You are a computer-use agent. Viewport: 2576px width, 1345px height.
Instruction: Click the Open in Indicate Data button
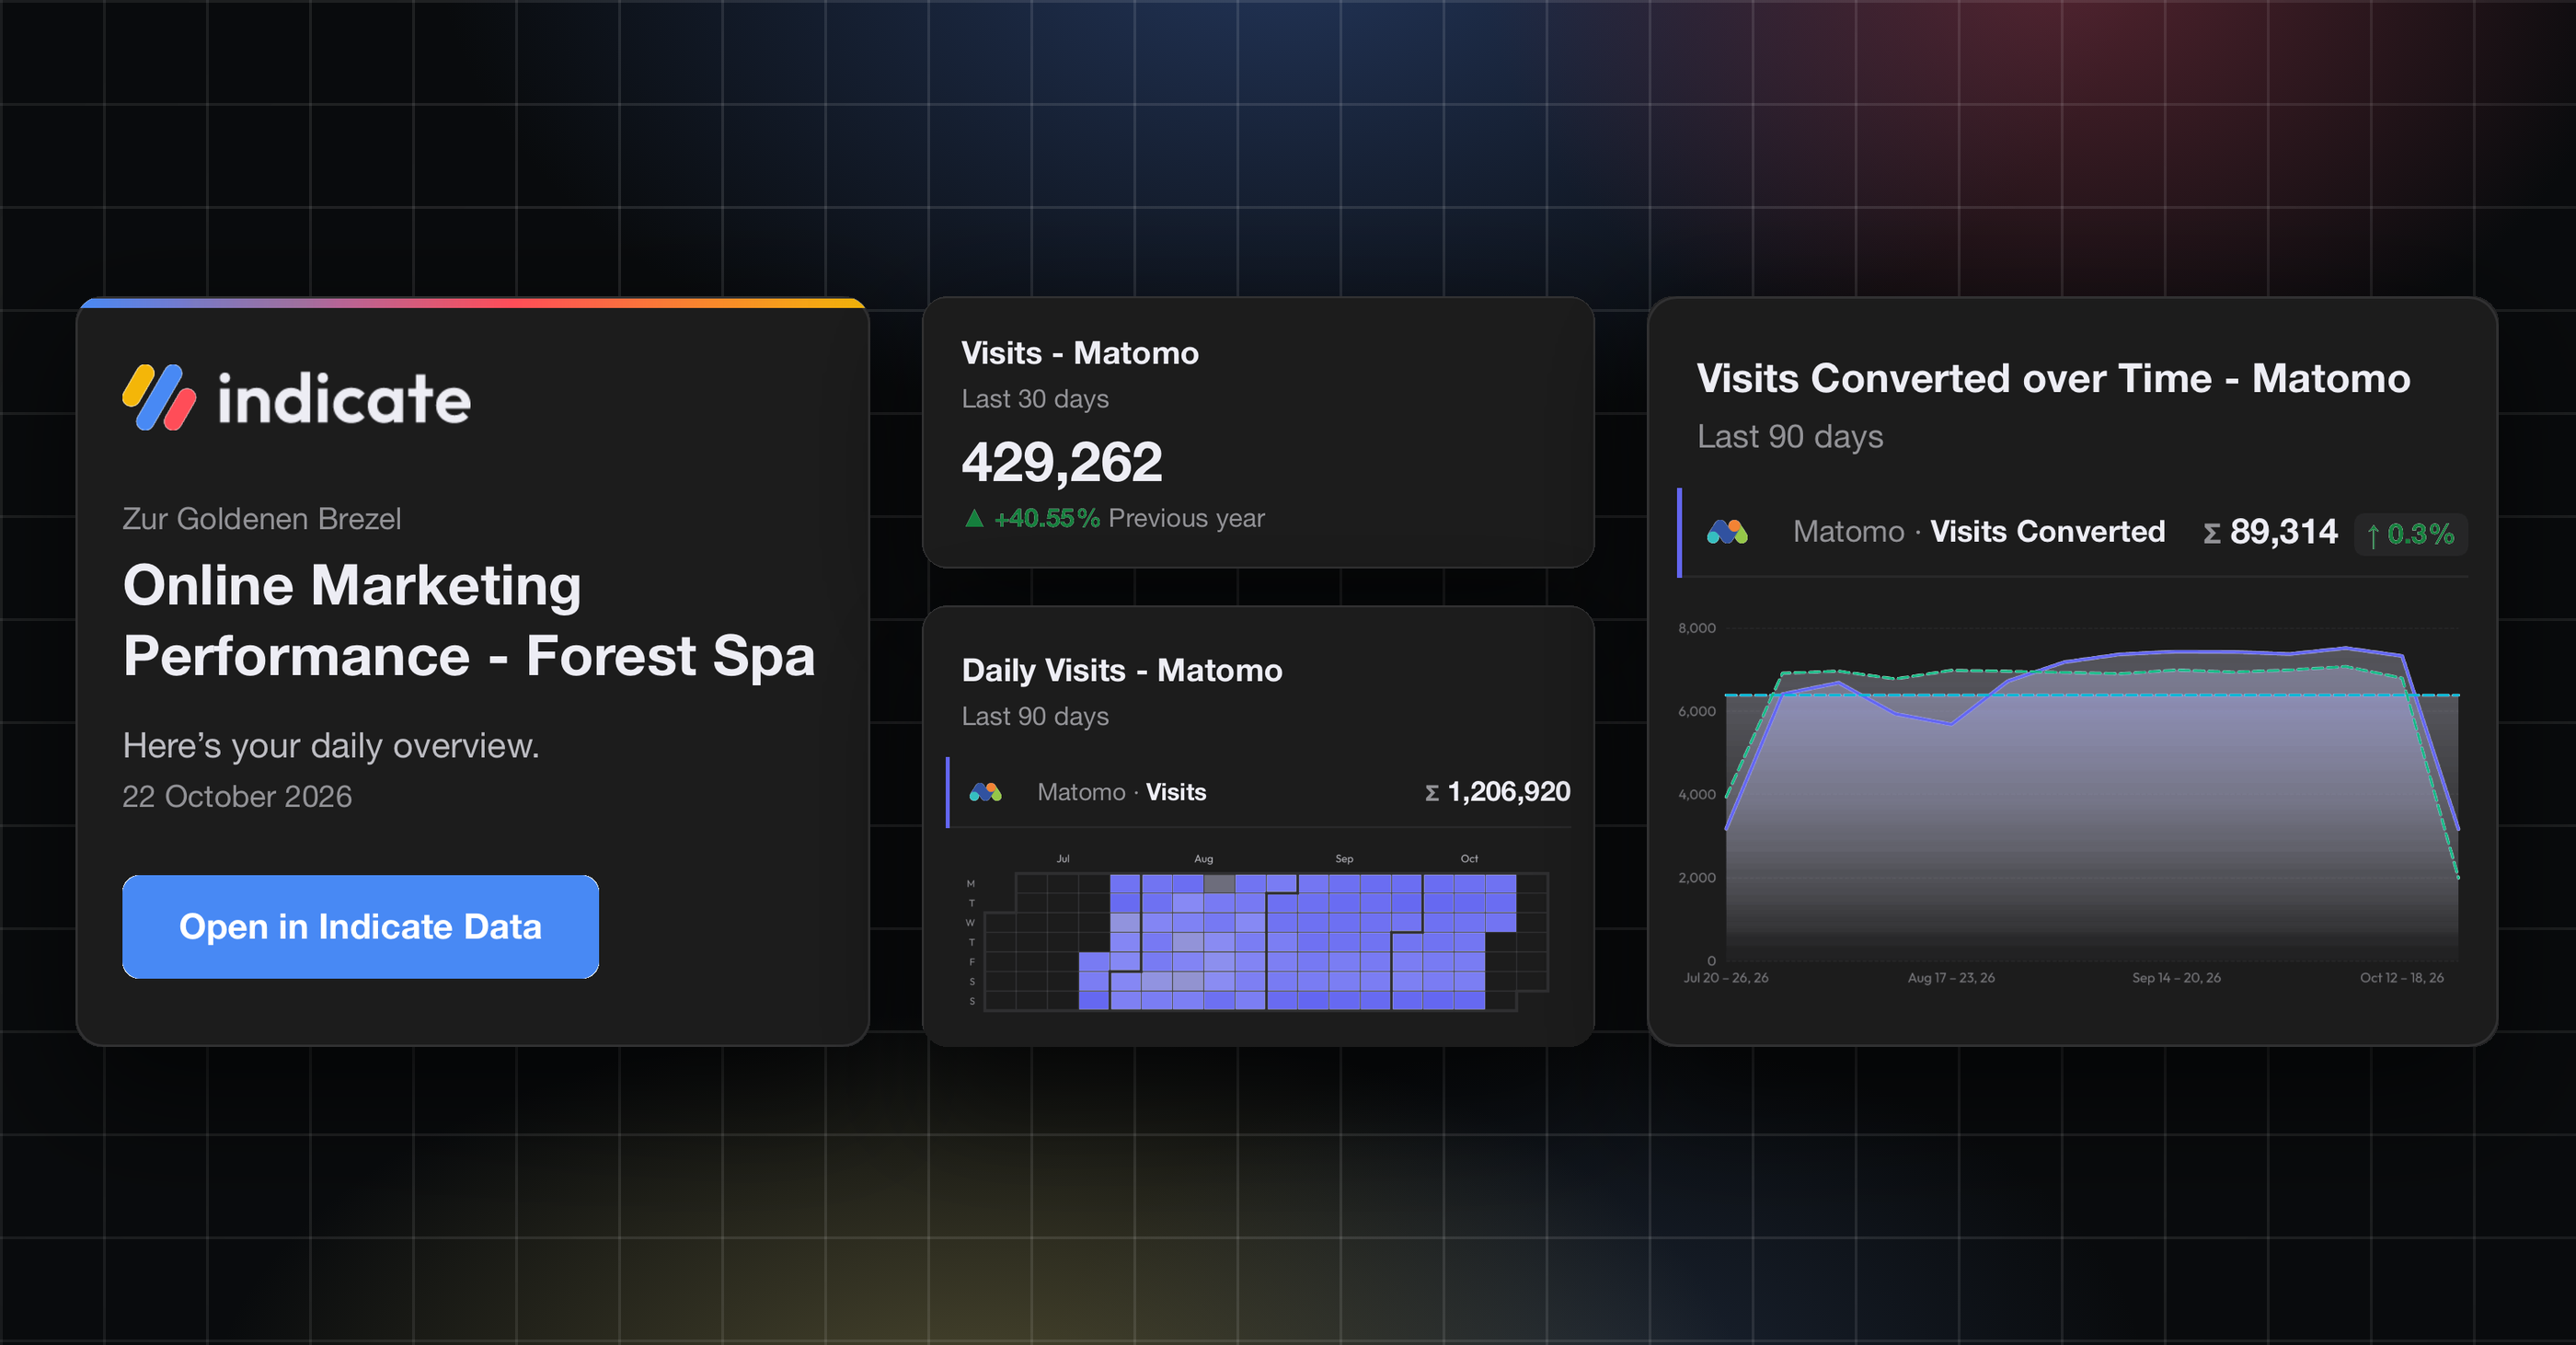coord(360,926)
